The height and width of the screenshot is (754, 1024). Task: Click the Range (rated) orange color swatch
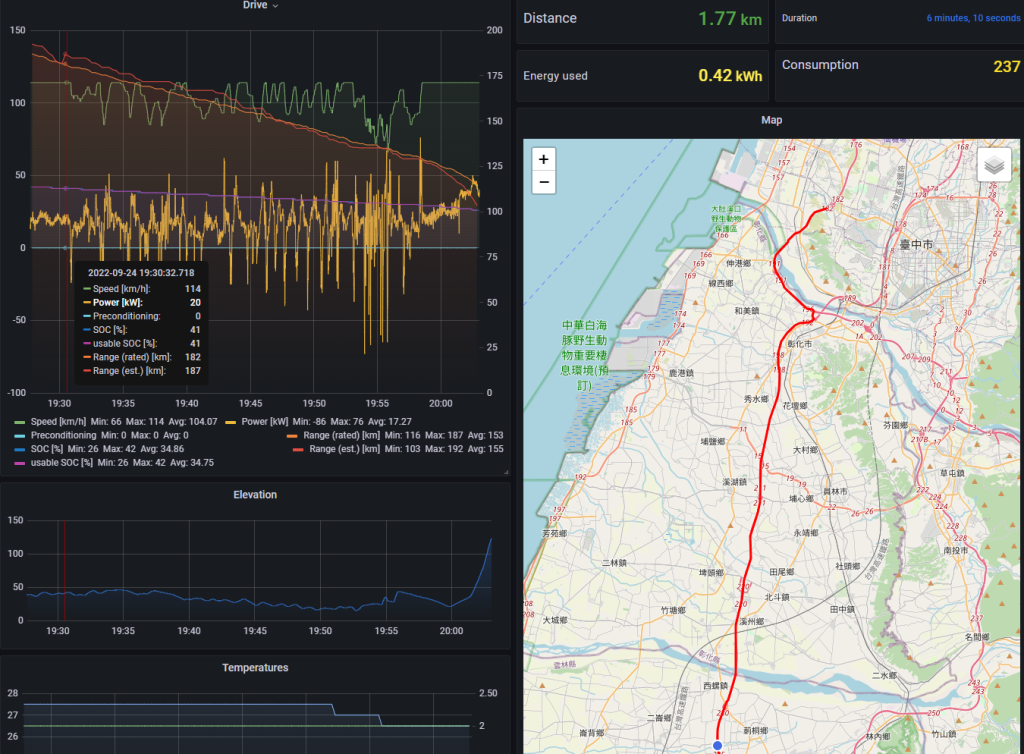tap(293, 436)
